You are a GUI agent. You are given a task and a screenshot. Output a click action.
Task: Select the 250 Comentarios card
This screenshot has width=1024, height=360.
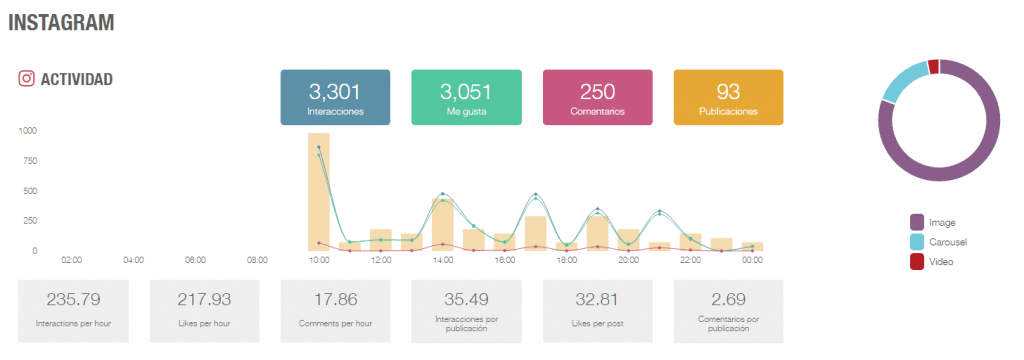click(598, 97)
